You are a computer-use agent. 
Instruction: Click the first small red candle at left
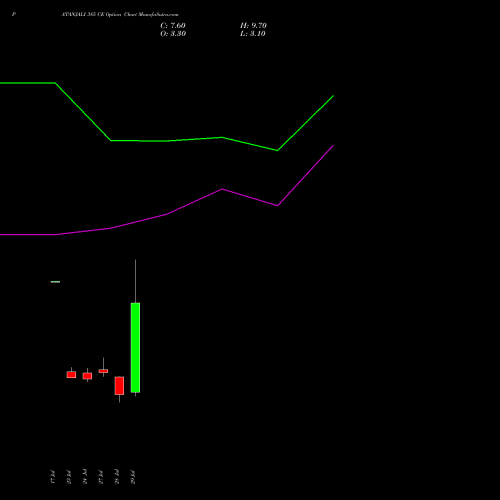71,375
